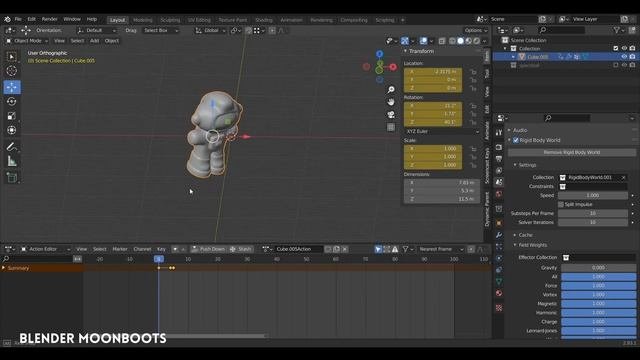Toggle the Split Impulse checkbox

pos(561,204)
